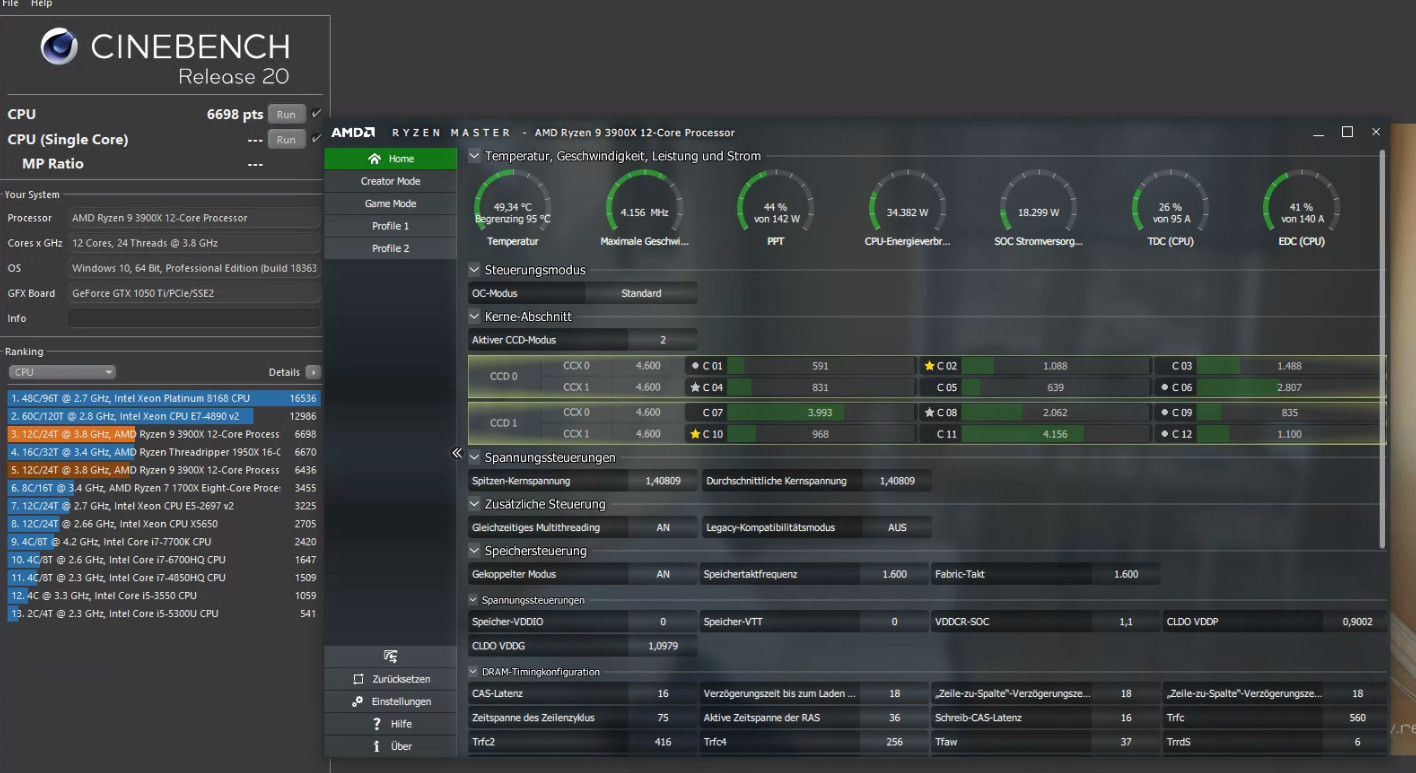
Task: Select ranking row Intel Xeon Platinum 8168 CPU
Action: point(163,398)
